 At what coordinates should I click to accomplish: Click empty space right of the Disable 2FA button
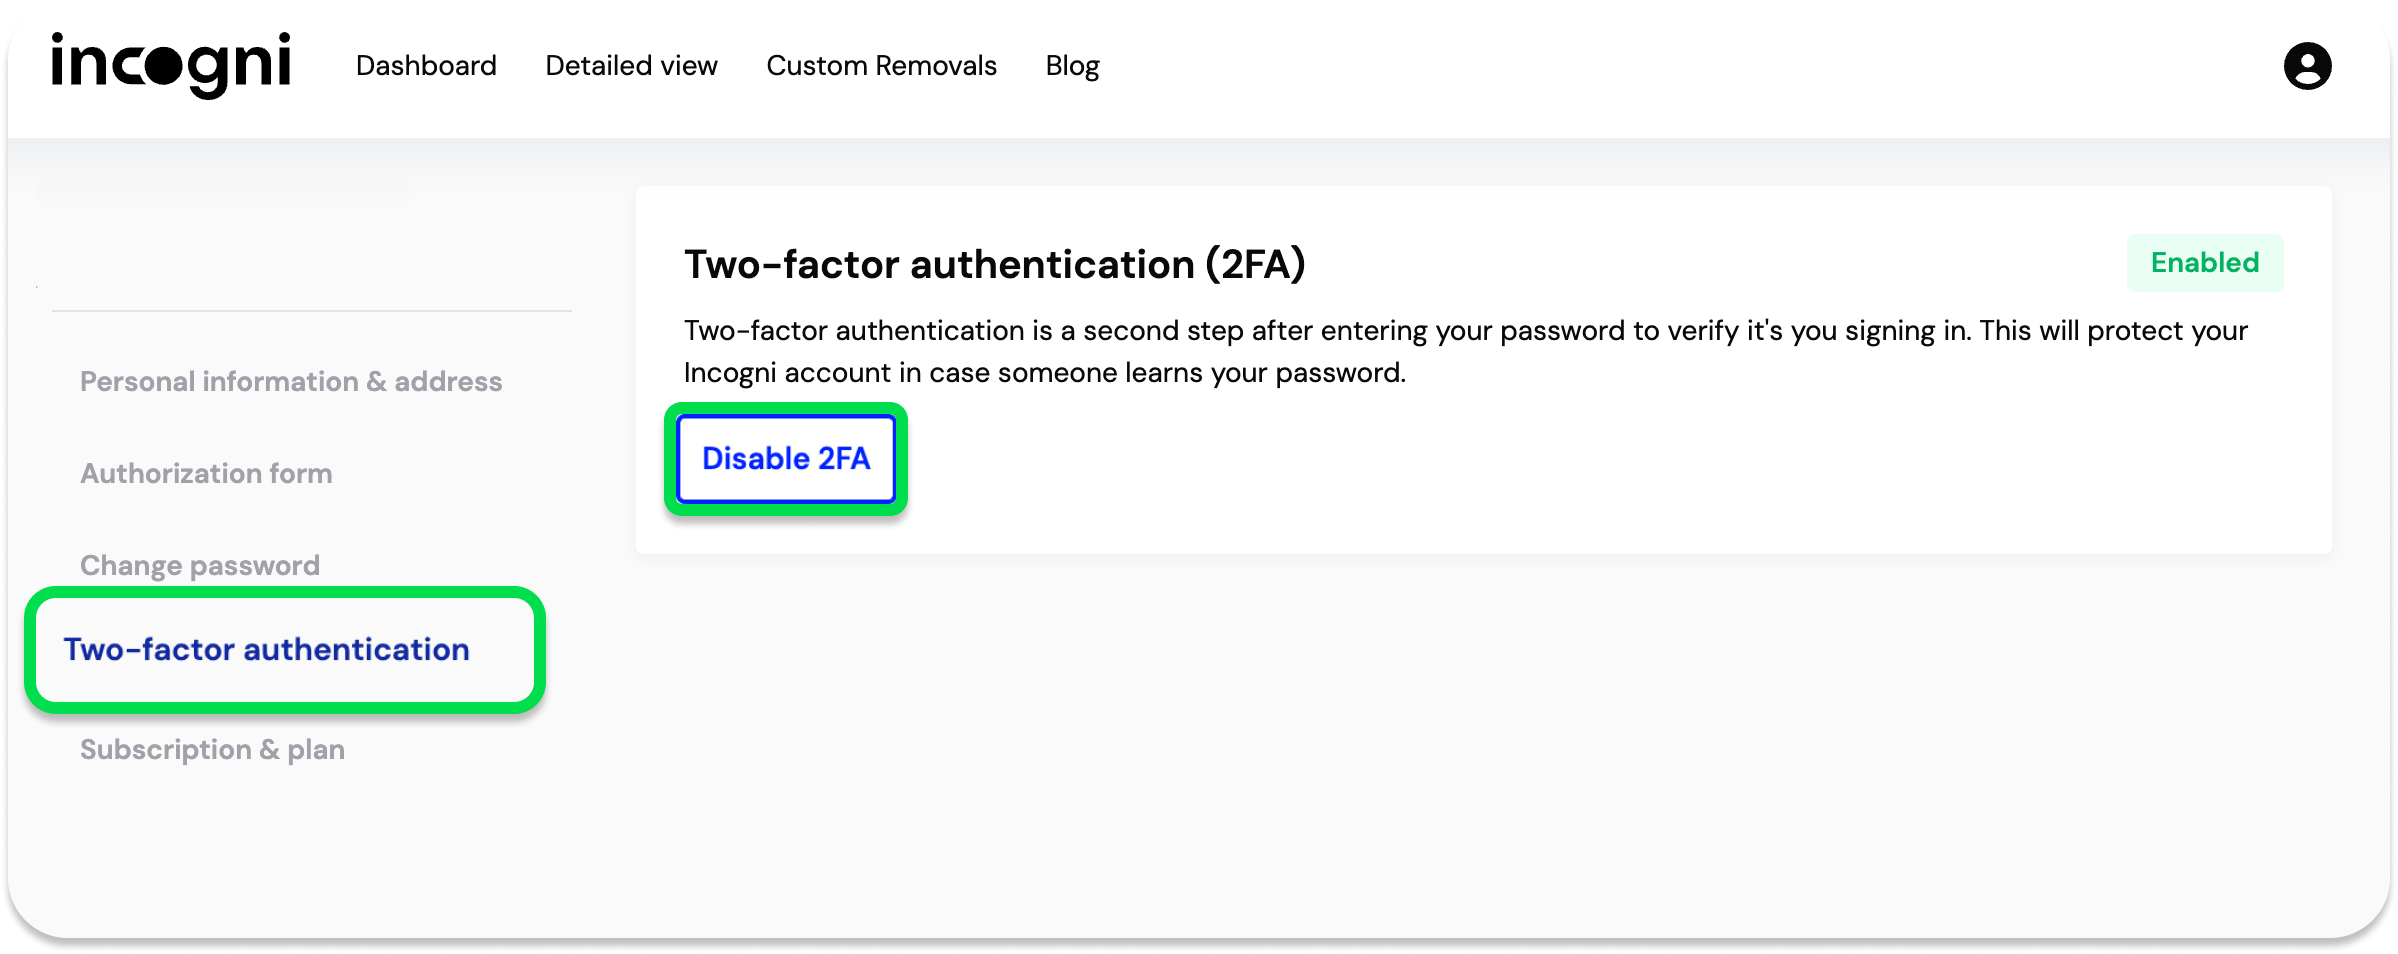point(1500,460)
